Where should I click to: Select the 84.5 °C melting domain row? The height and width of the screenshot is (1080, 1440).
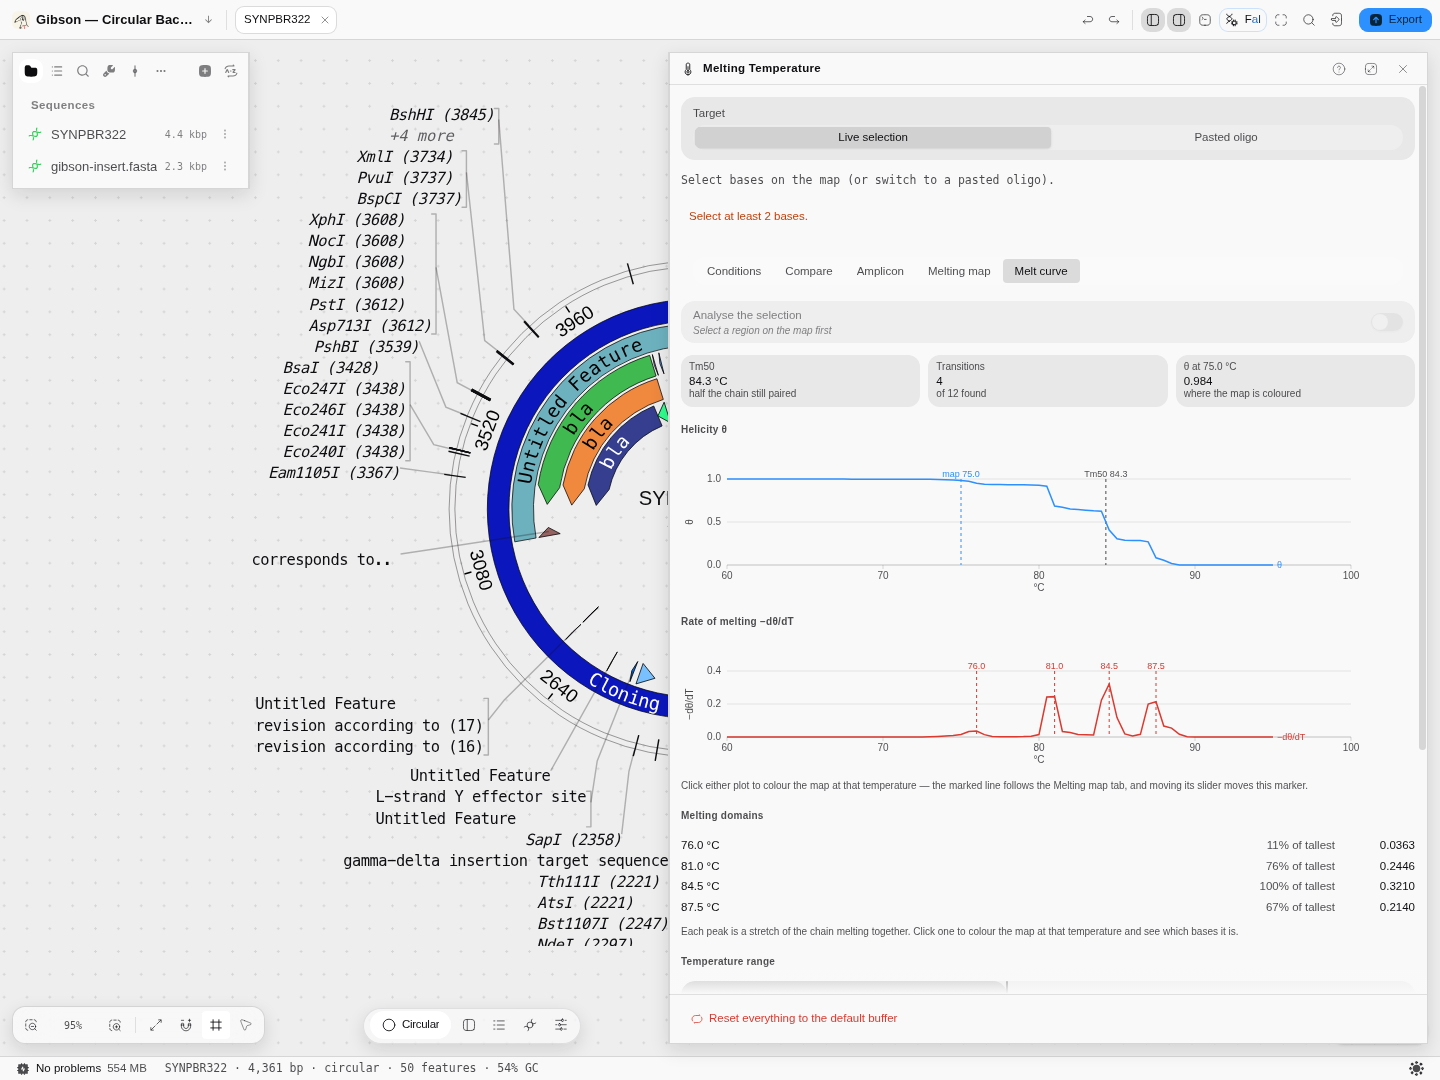pyautogui.click(x=1047, y=887)
